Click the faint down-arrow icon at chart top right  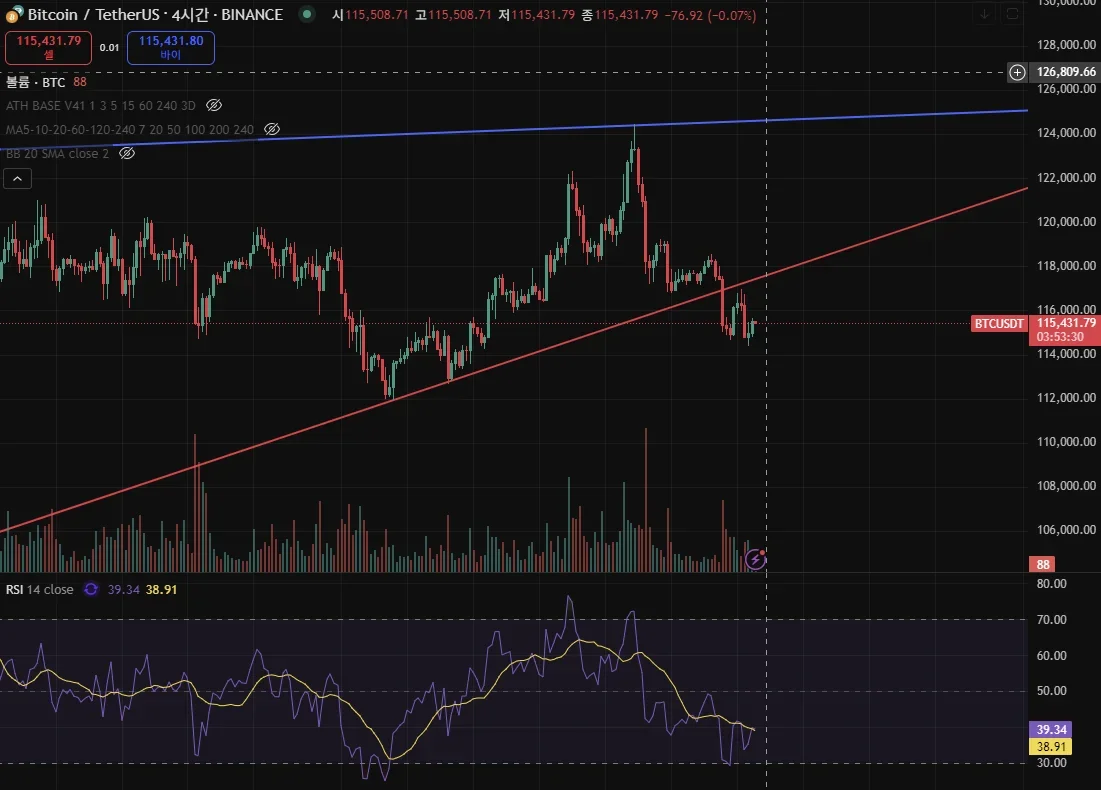pos(984,14)
